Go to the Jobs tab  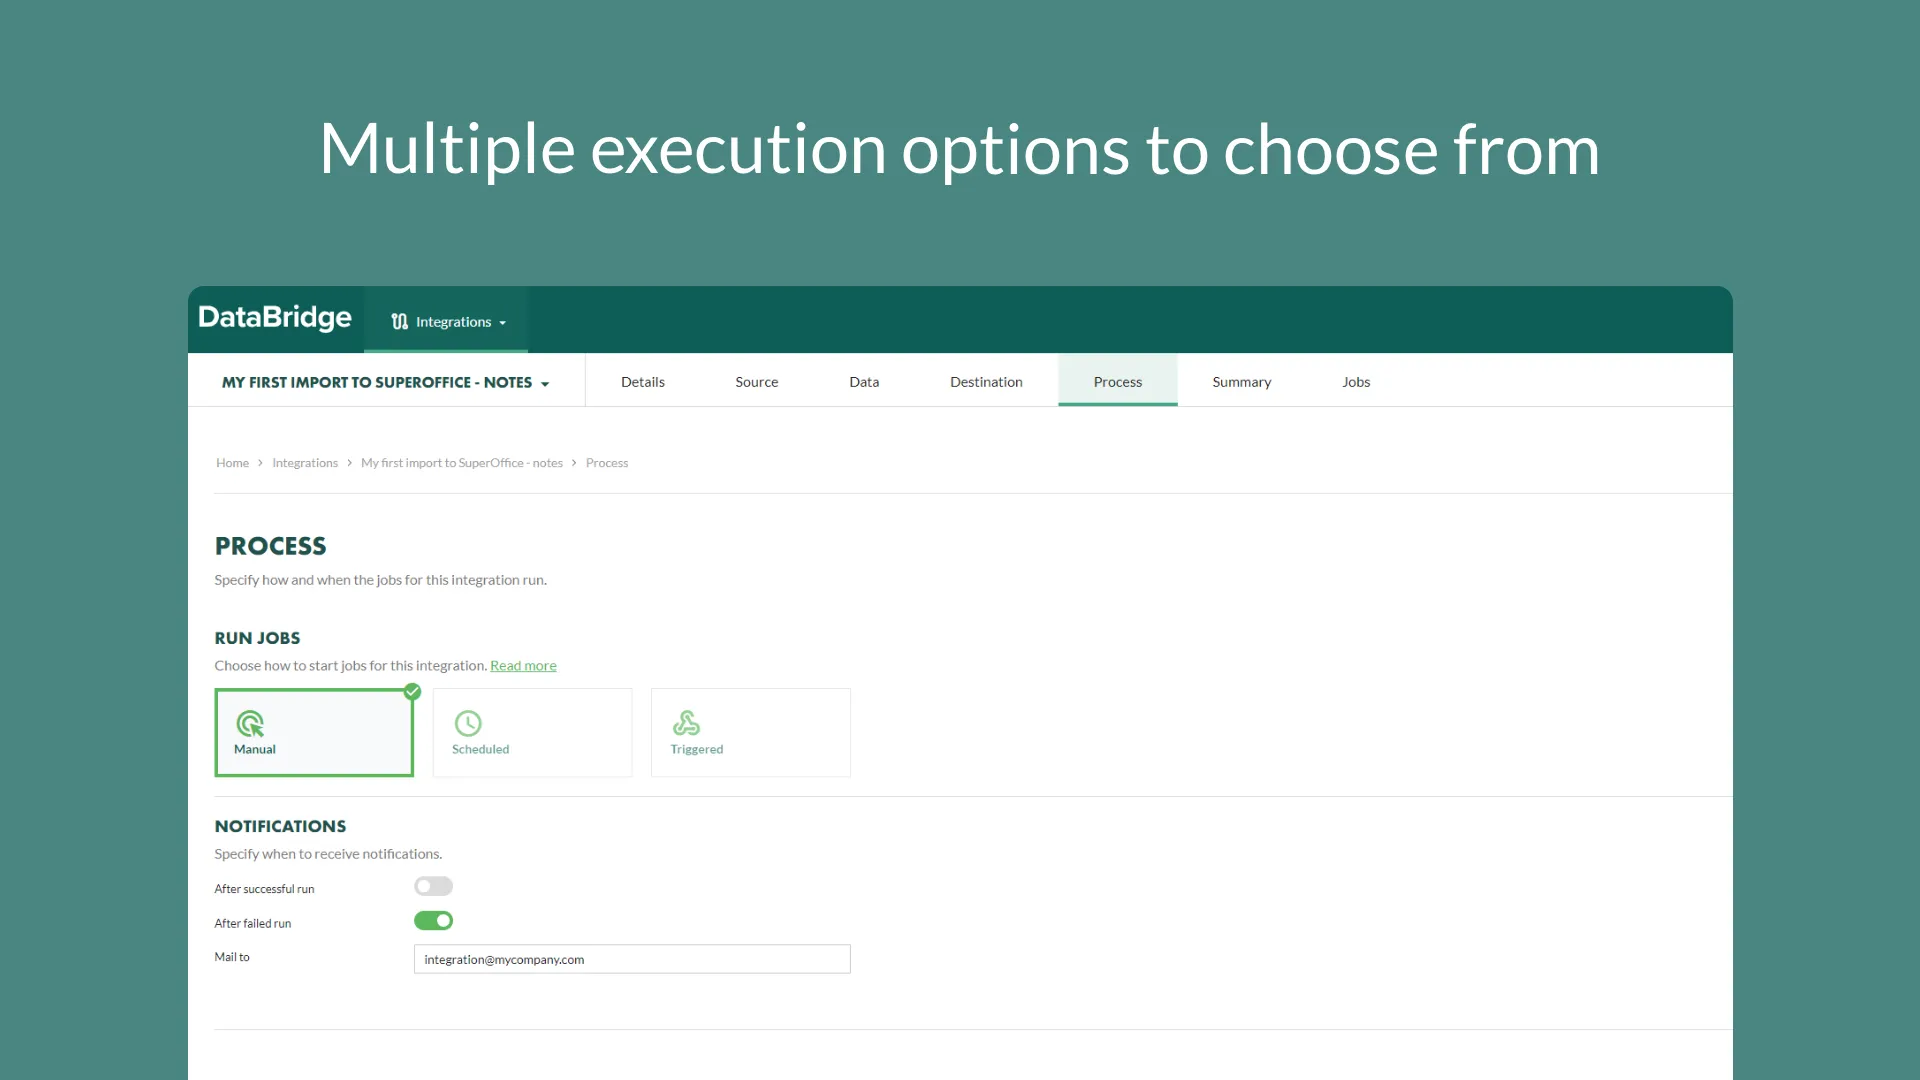pyautogui.click(x=1355, y=382)
